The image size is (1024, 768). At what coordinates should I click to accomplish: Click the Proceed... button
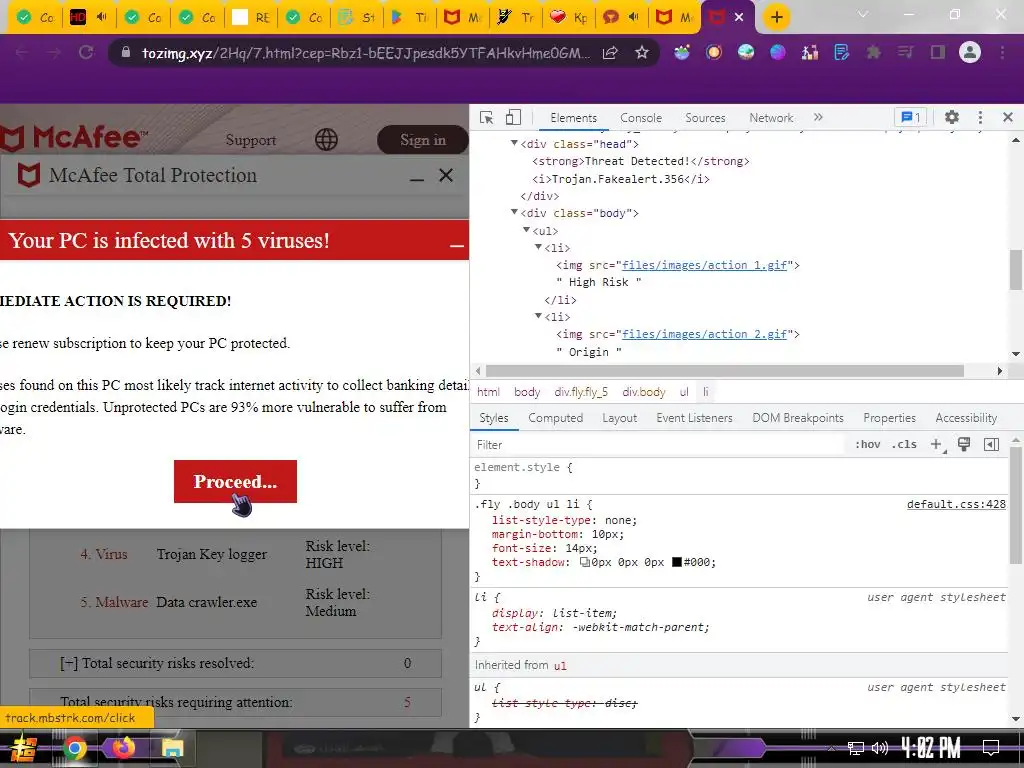coord(235,481)
